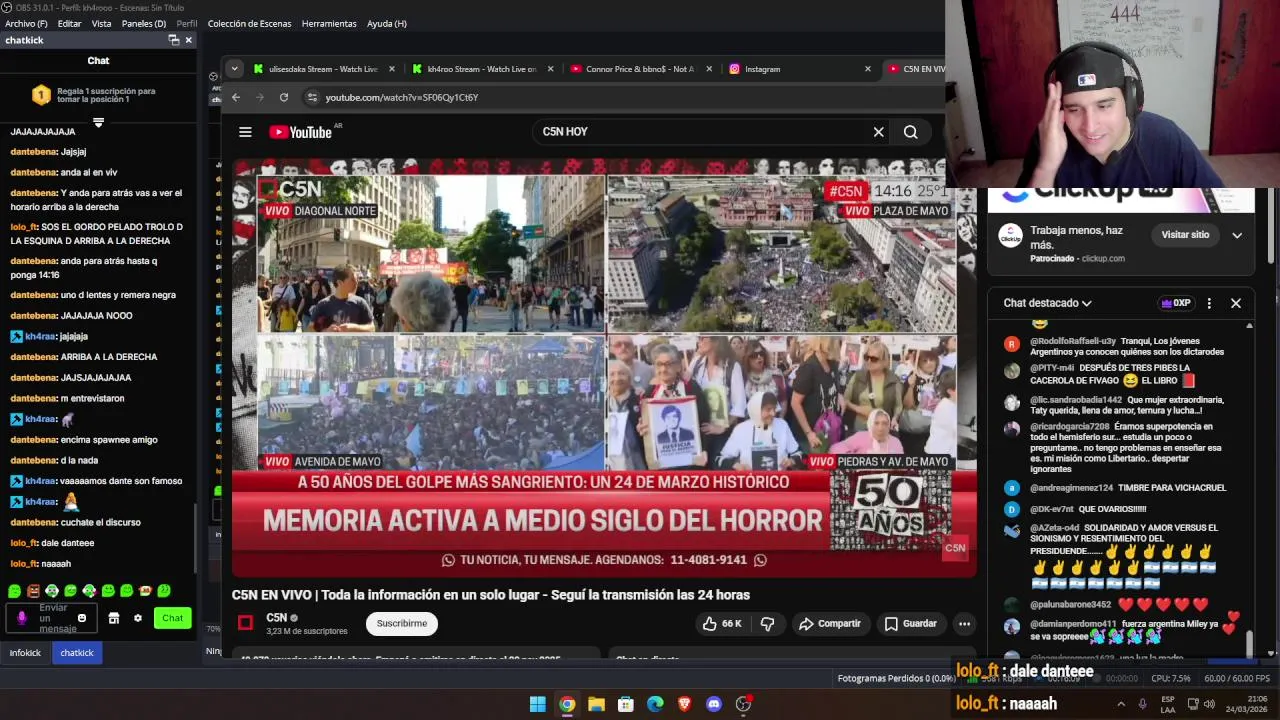The height and width of the screenshot is (720, 1280).
Task: Switch to the infokick dock tab
Action: coord(26,653)
